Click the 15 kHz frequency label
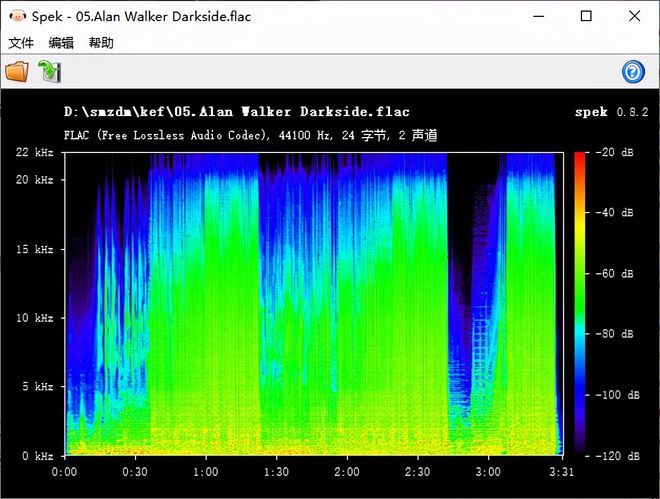The width and height of the screenshot is (660, 499). [x=35, y=250]
